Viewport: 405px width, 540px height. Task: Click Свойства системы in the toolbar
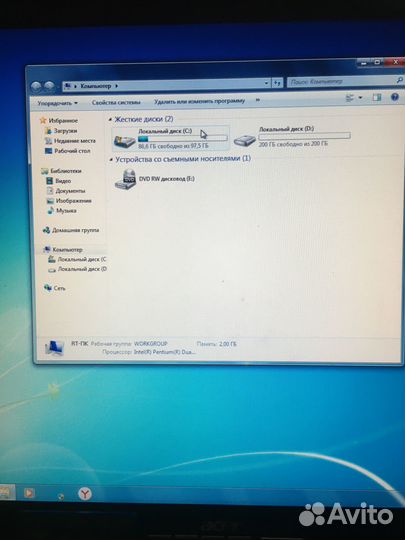116,102
